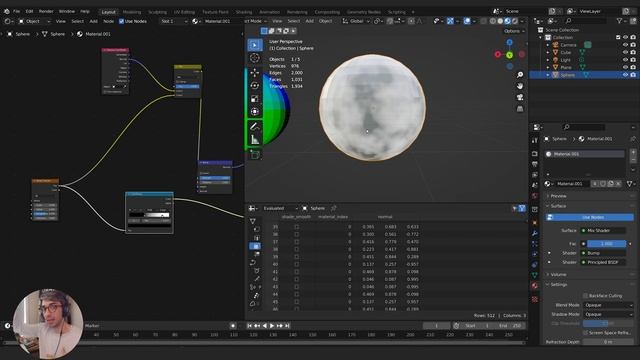Image resolution: width=640 pixels, height=360 pixels.
Task: Select the Rotate tool in viewport toolbar
Action: 255,86
